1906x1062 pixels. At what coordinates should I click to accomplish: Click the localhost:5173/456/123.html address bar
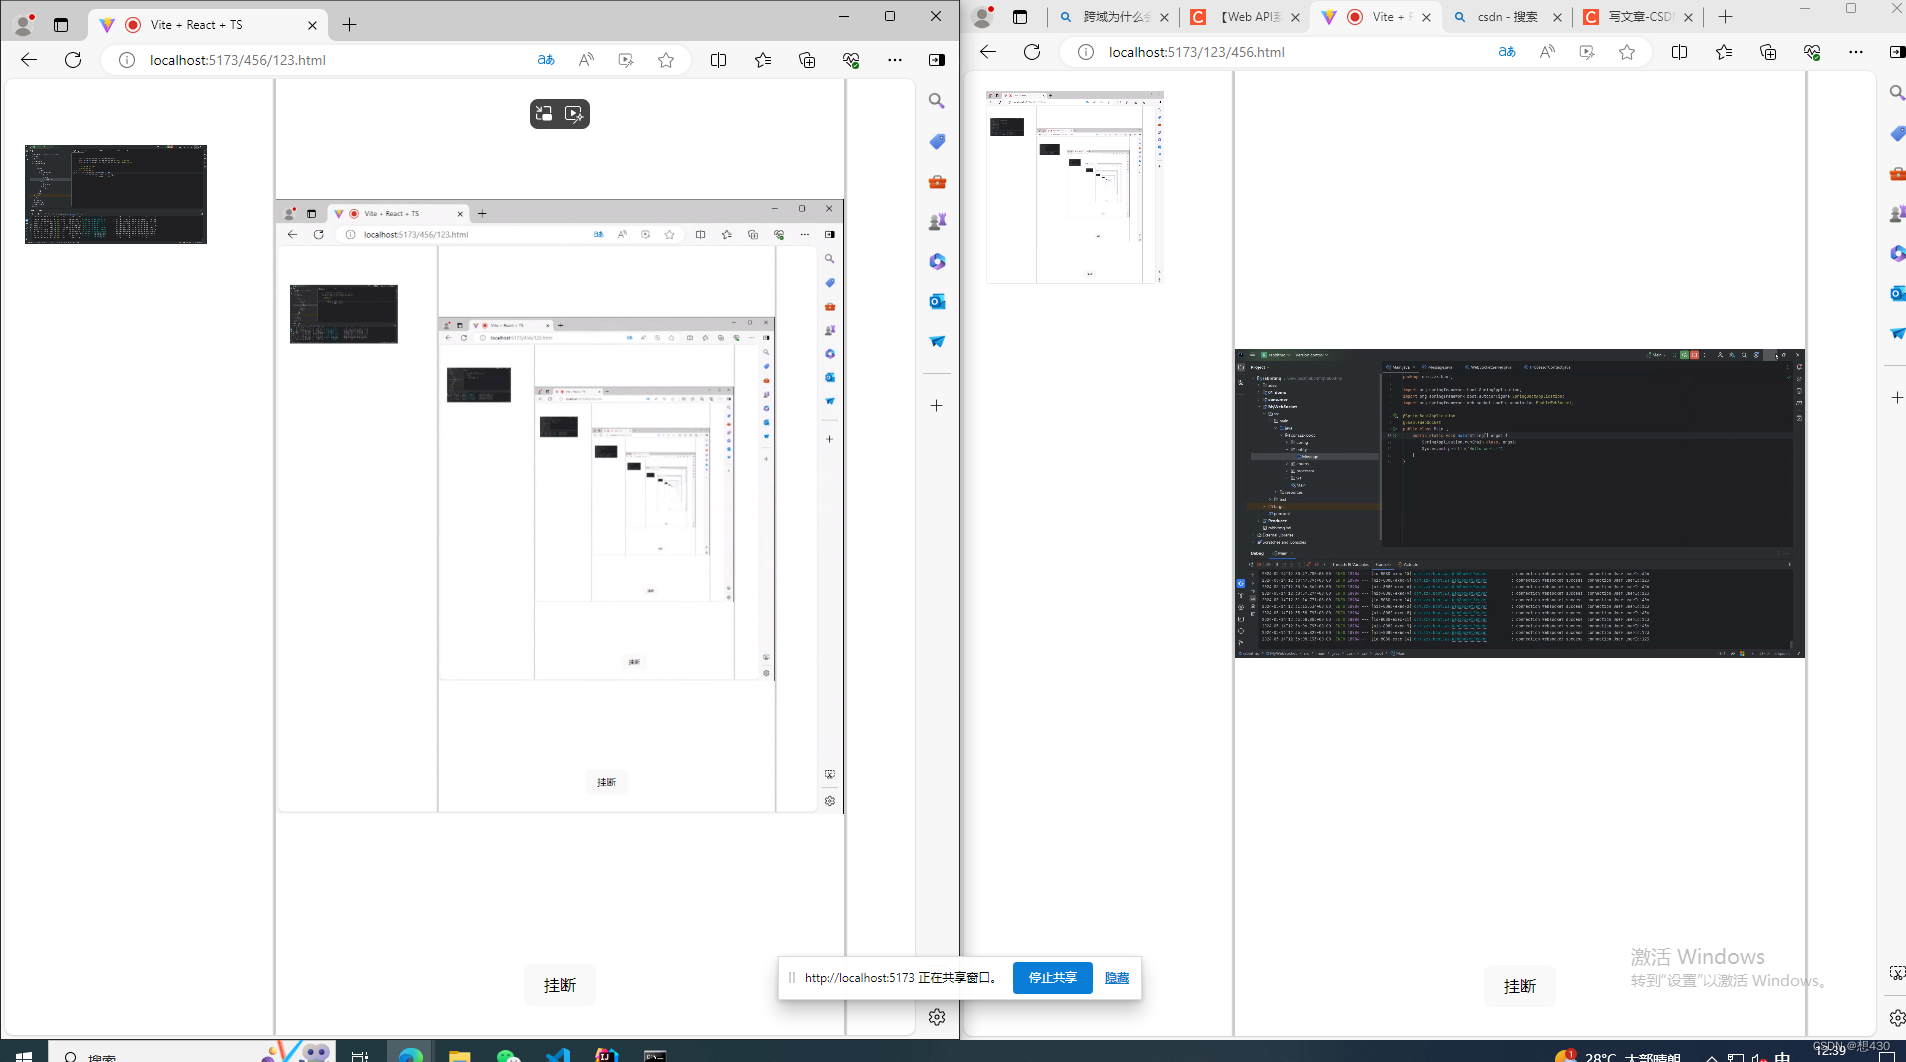pos(237,60)
